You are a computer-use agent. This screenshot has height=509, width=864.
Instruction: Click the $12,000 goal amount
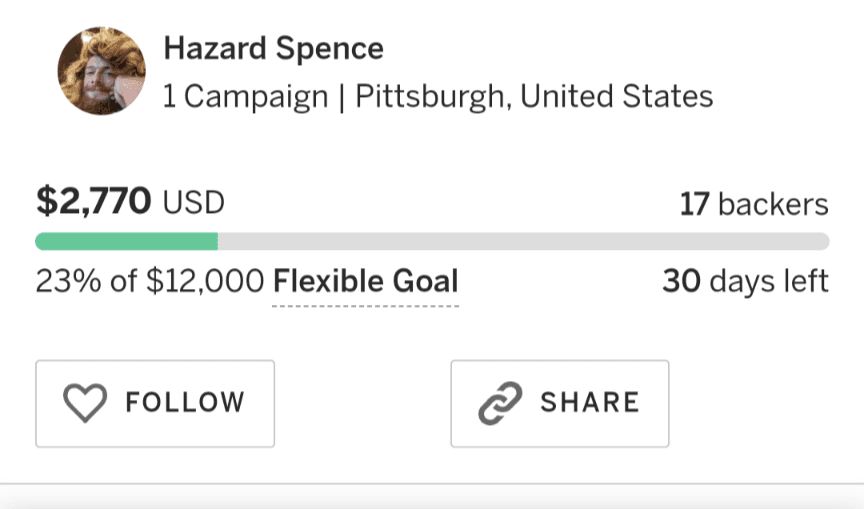(x=204, y=281)
